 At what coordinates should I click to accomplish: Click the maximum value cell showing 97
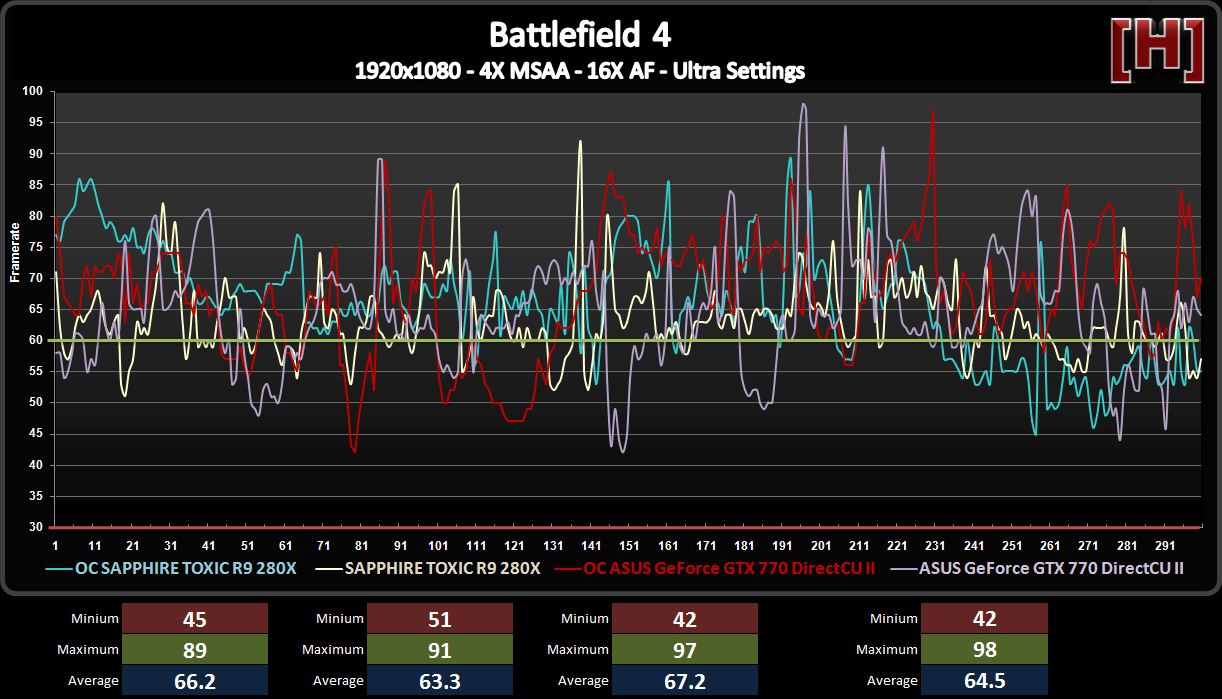(685, 650)
